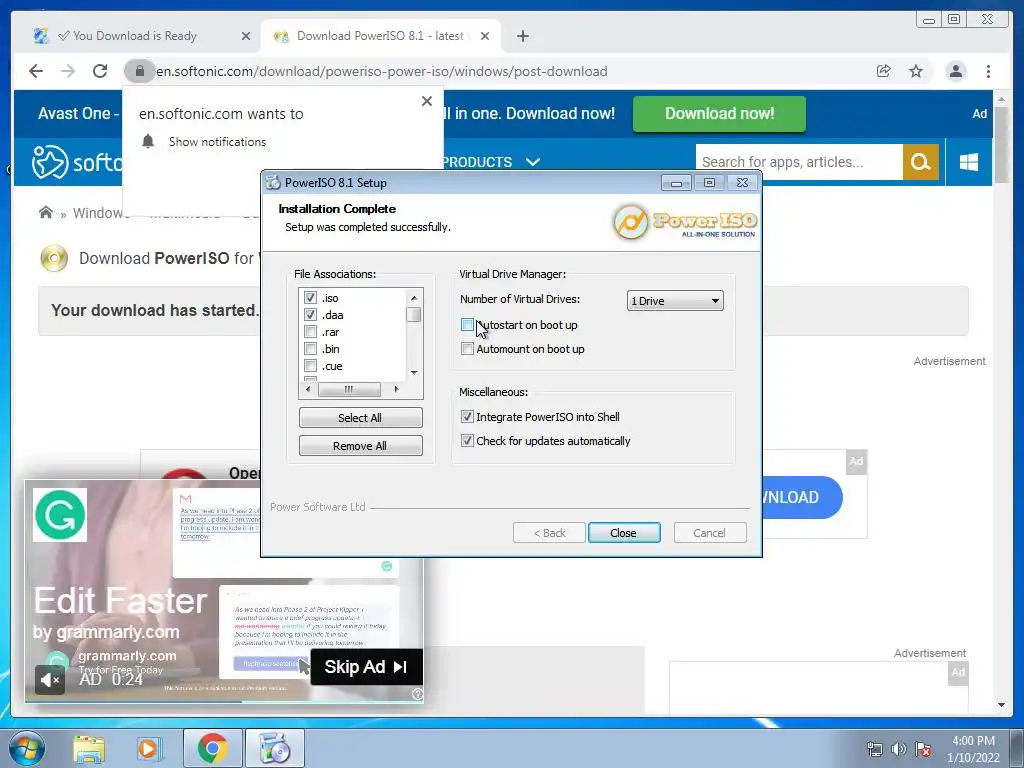Skip the Grammarly video ad
Image resolution: width=1024 pixels, height=768 pixels.
point(366,667)
